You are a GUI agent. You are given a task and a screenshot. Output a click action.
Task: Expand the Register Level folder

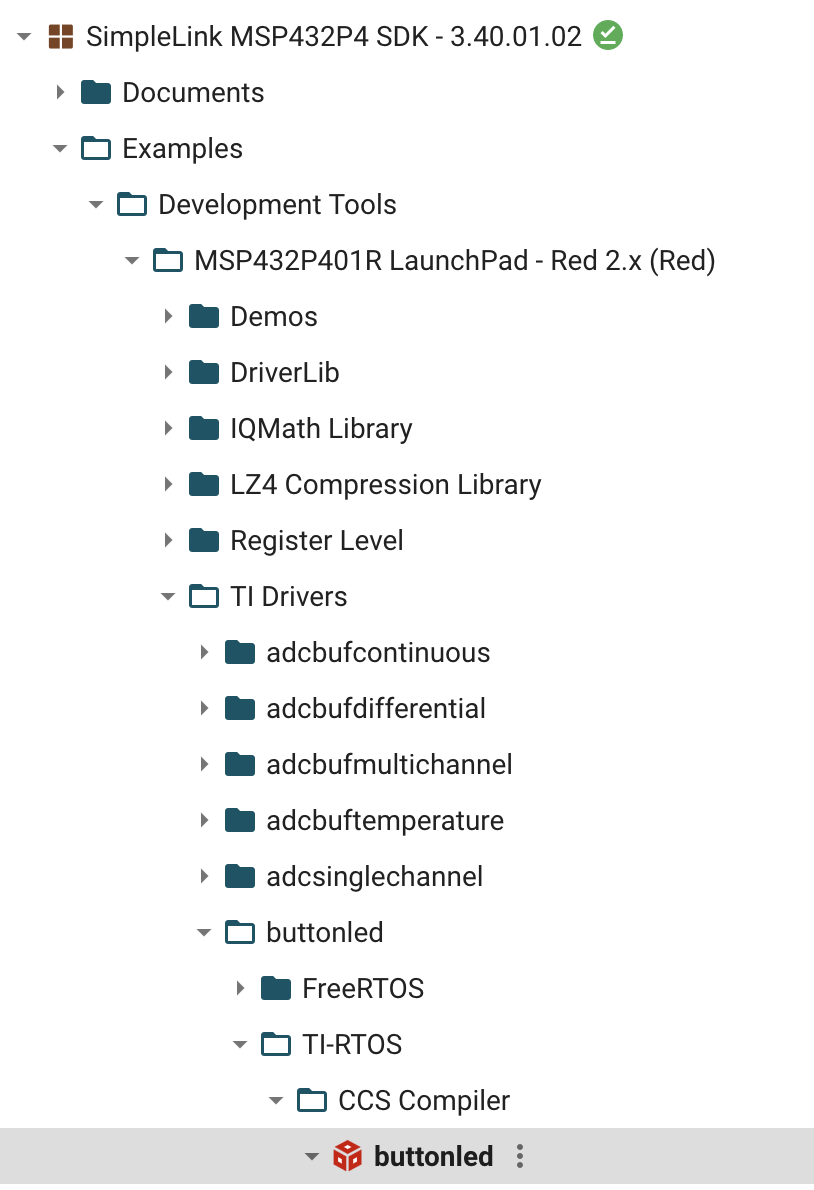(168, 539)
